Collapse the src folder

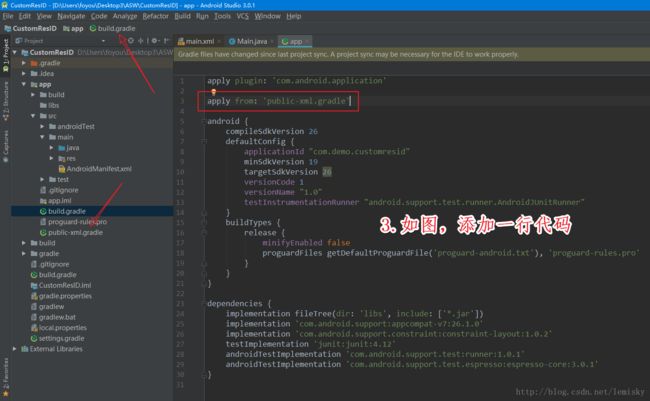click(33, 116)
